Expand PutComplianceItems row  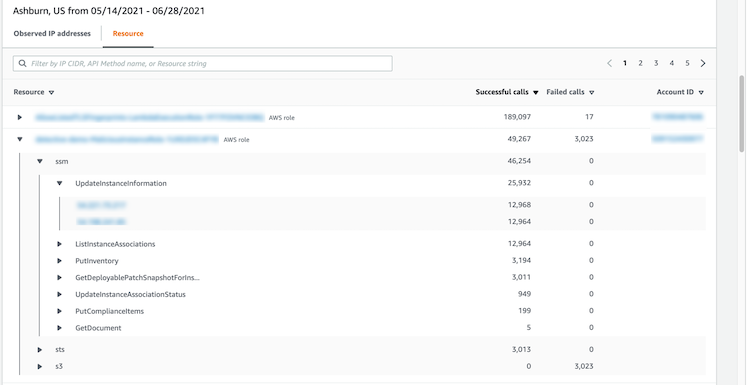click(x=59, y=311)
